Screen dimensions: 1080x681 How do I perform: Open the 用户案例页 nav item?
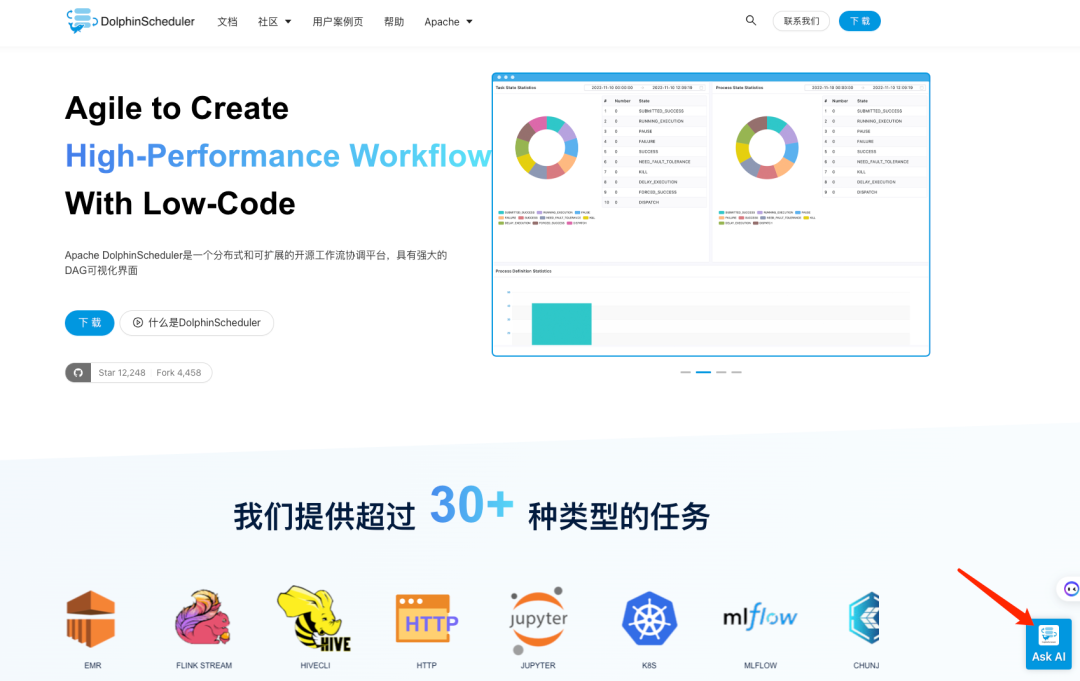pos(338,21)
